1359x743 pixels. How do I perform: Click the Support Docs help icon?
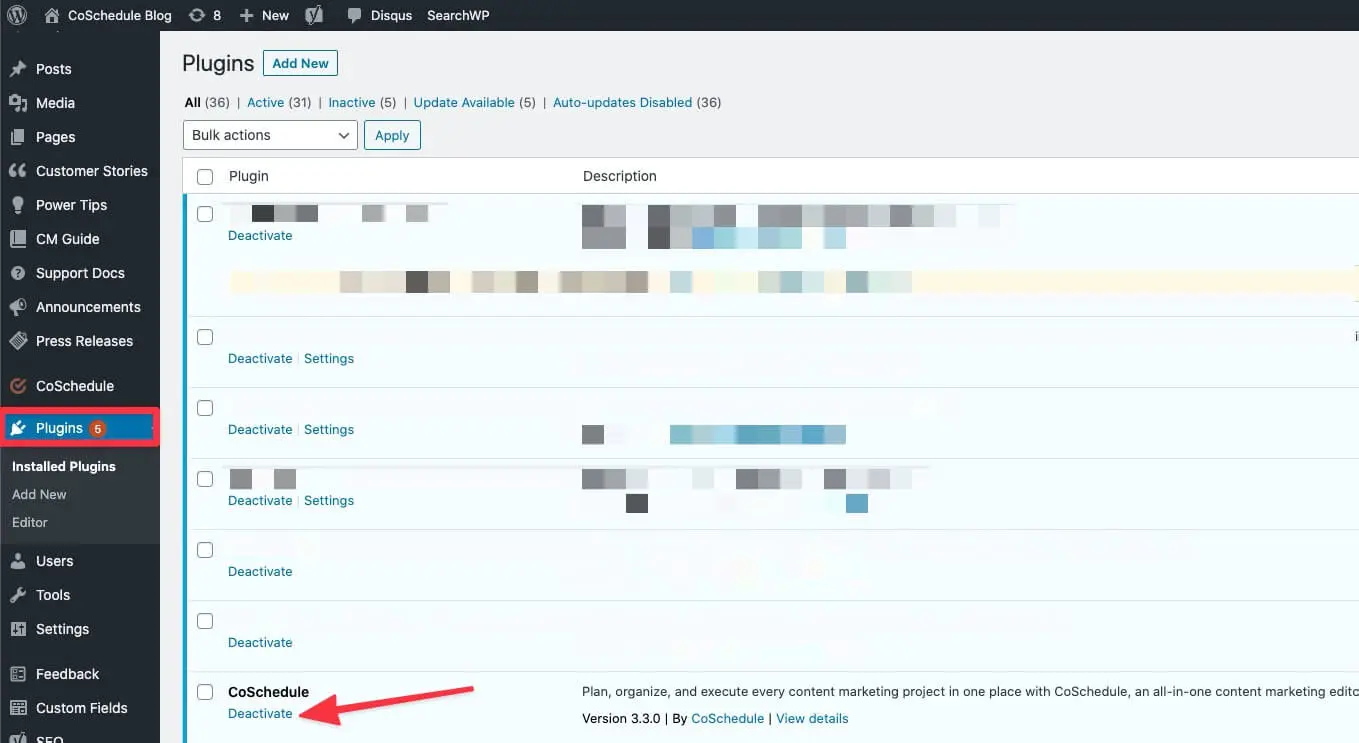click(x=17, y=273)
